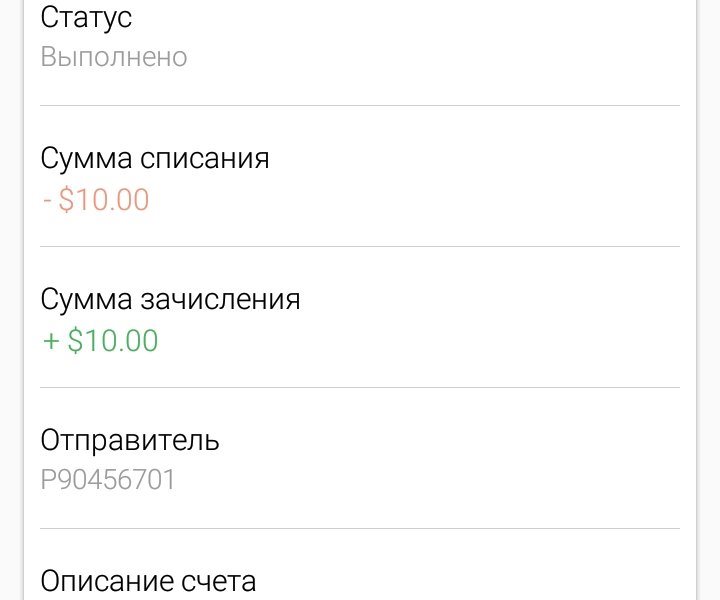The height and width of the screenshot is (600, 720).
Task: Click the divider line below Выполнено
Action: click(360, 106)
